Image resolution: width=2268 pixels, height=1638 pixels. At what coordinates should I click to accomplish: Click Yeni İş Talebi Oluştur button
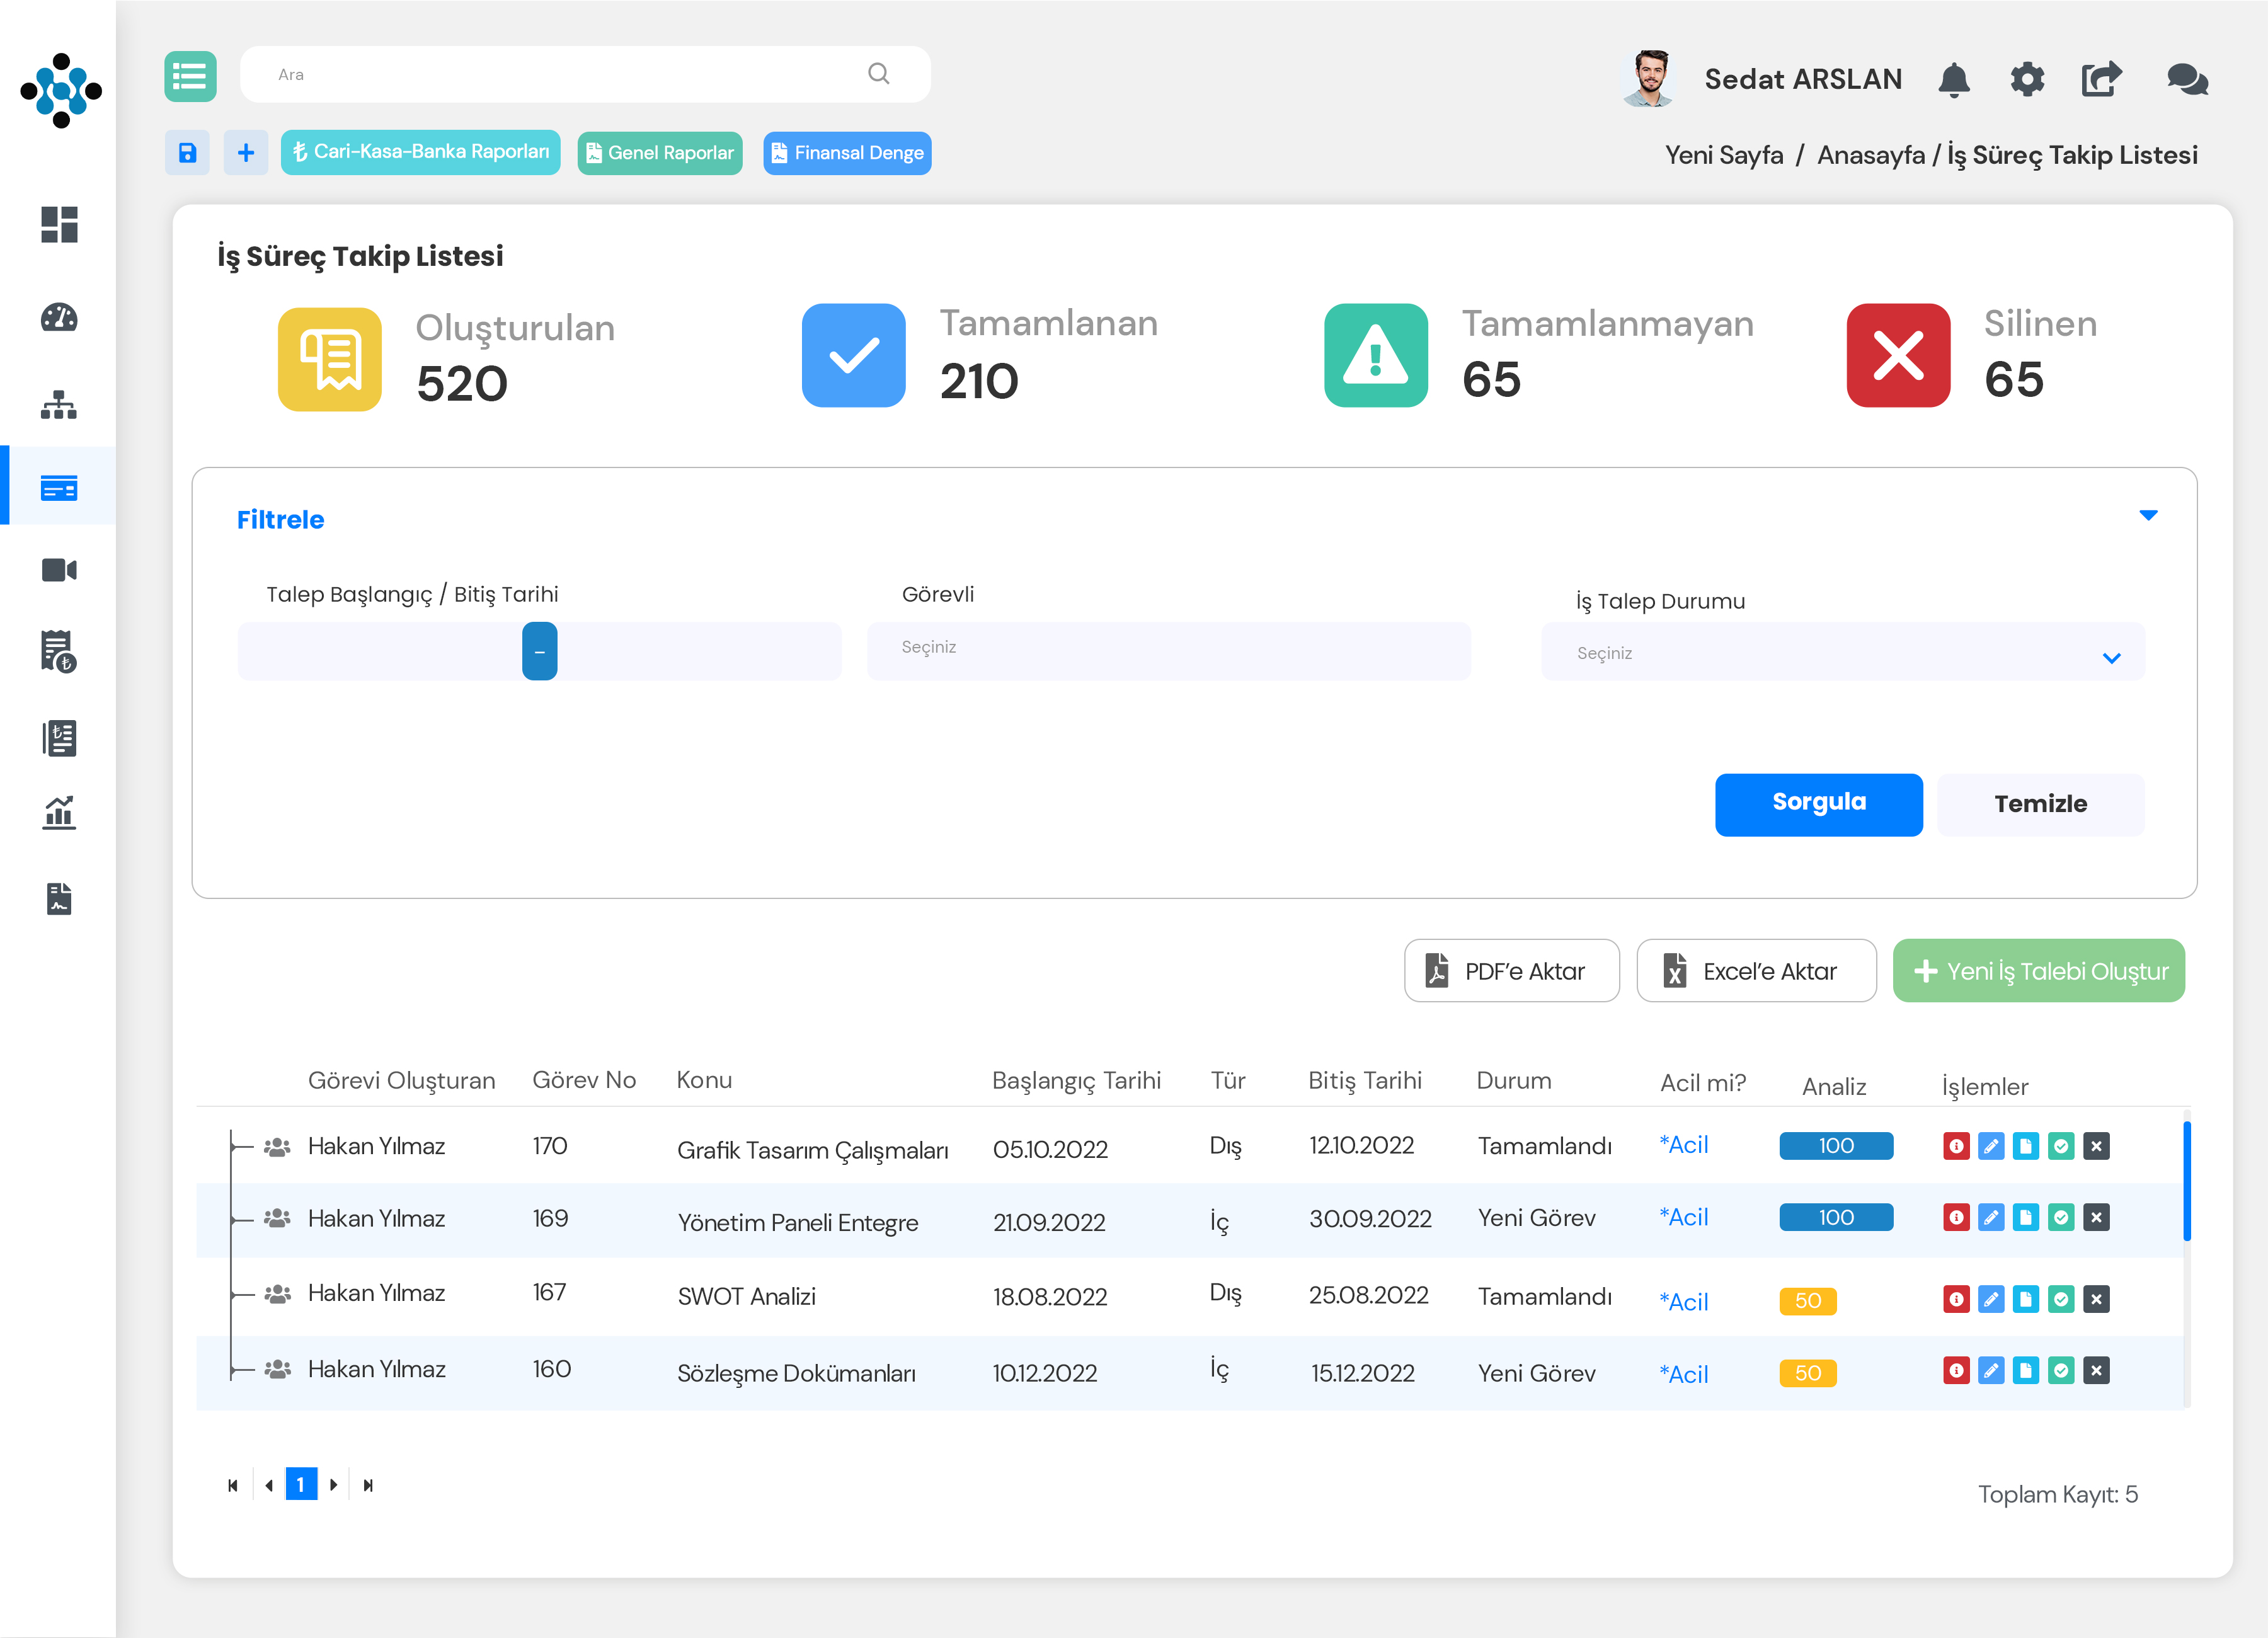(x=2038, y=971)
